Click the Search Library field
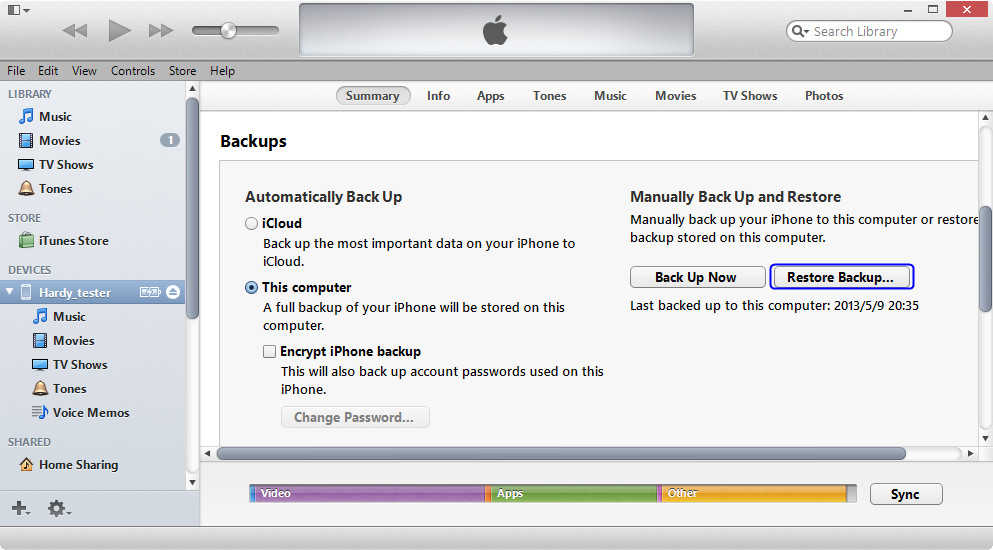This screenshot has width=993, height=550. (869, 31)
